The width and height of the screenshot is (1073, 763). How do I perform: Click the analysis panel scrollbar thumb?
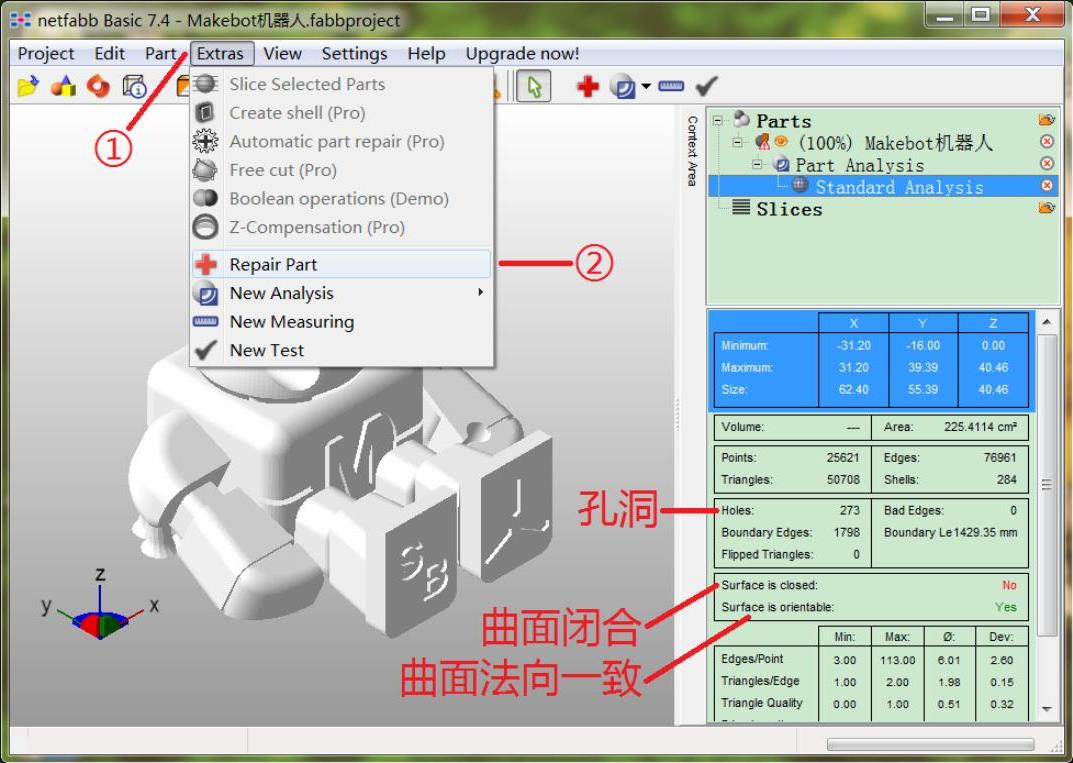(1047, 484)
